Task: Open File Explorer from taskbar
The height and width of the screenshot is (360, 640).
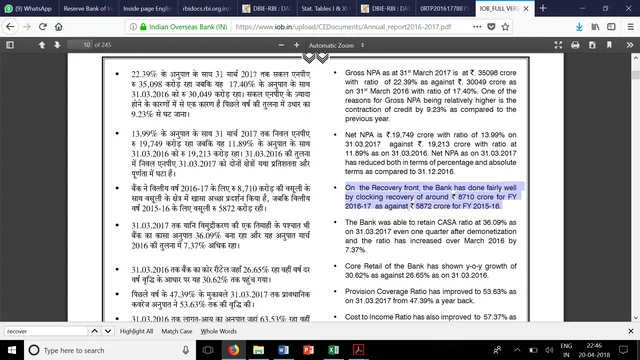Action: 258,350
